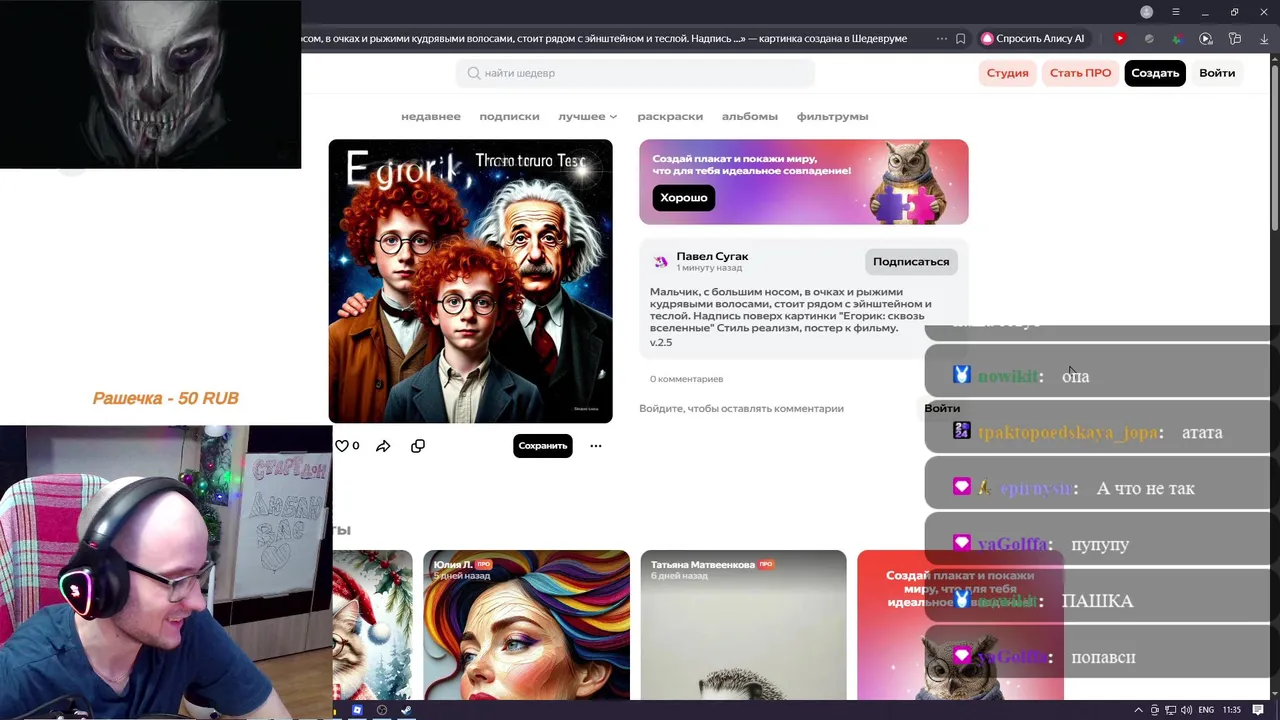Switch to the подписки tab
This screenshot has height=720, width=1280.
(509, 116)
